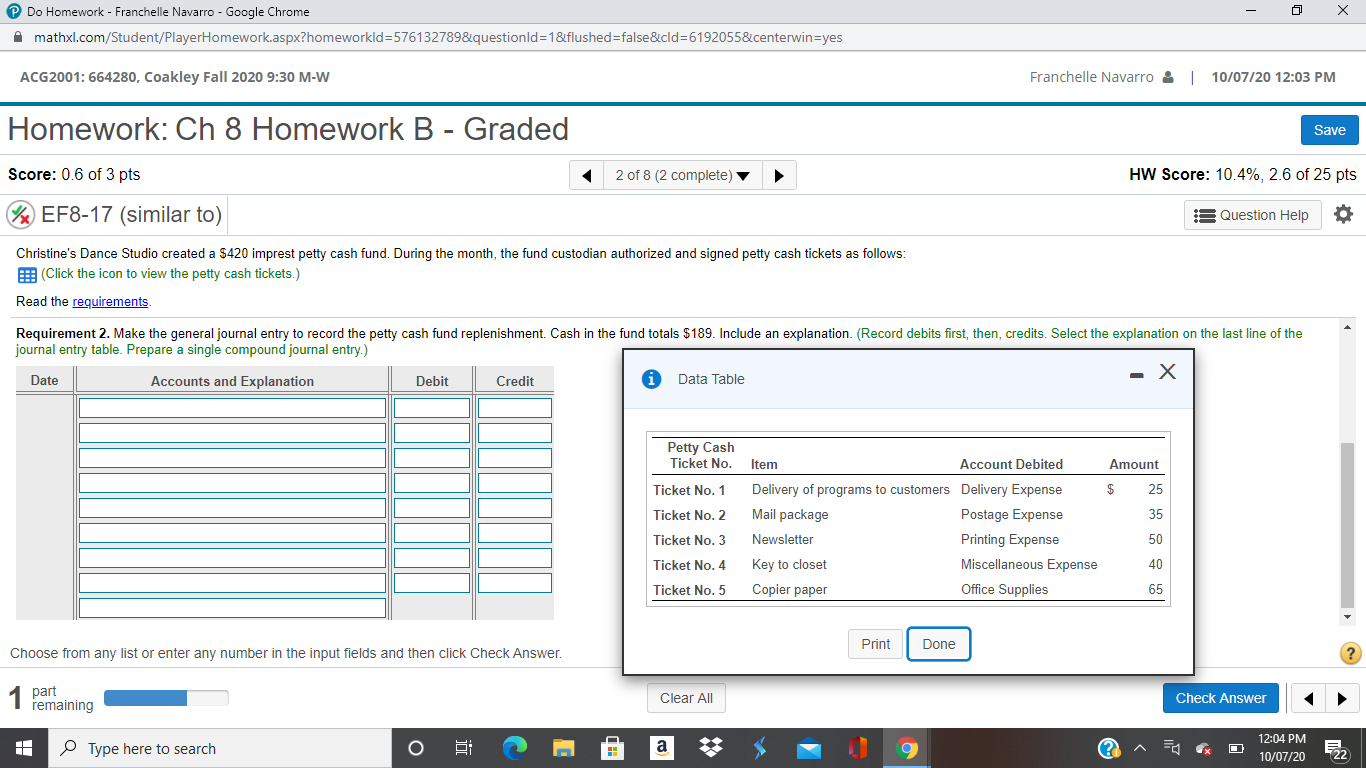Click the settings gear beside Question Help
The width and height of the screenshot is (1366, 768).
(x=1343, y=214)
